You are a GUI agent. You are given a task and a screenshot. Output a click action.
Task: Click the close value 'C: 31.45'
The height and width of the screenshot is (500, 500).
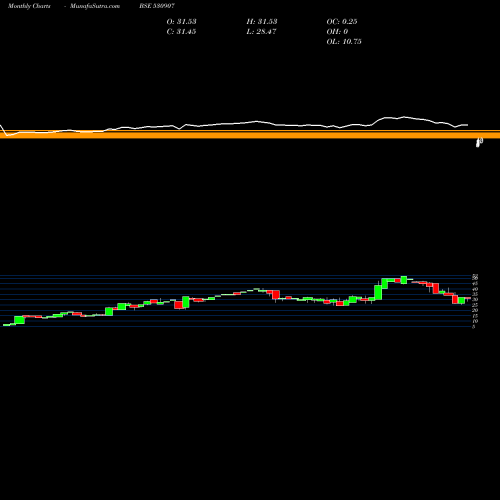click(x=181, y=32)
